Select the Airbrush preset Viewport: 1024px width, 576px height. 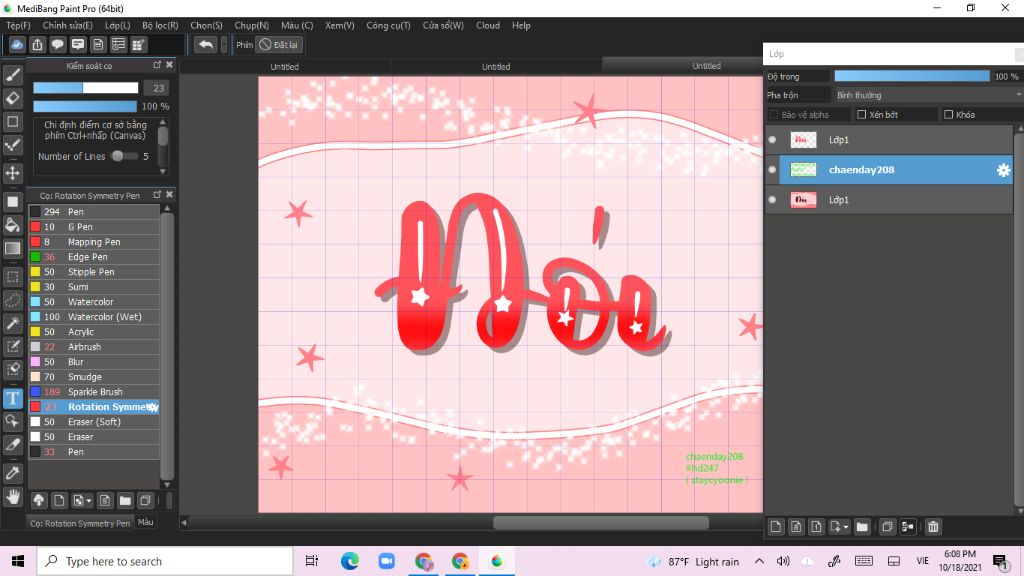[x=94, y=347]
